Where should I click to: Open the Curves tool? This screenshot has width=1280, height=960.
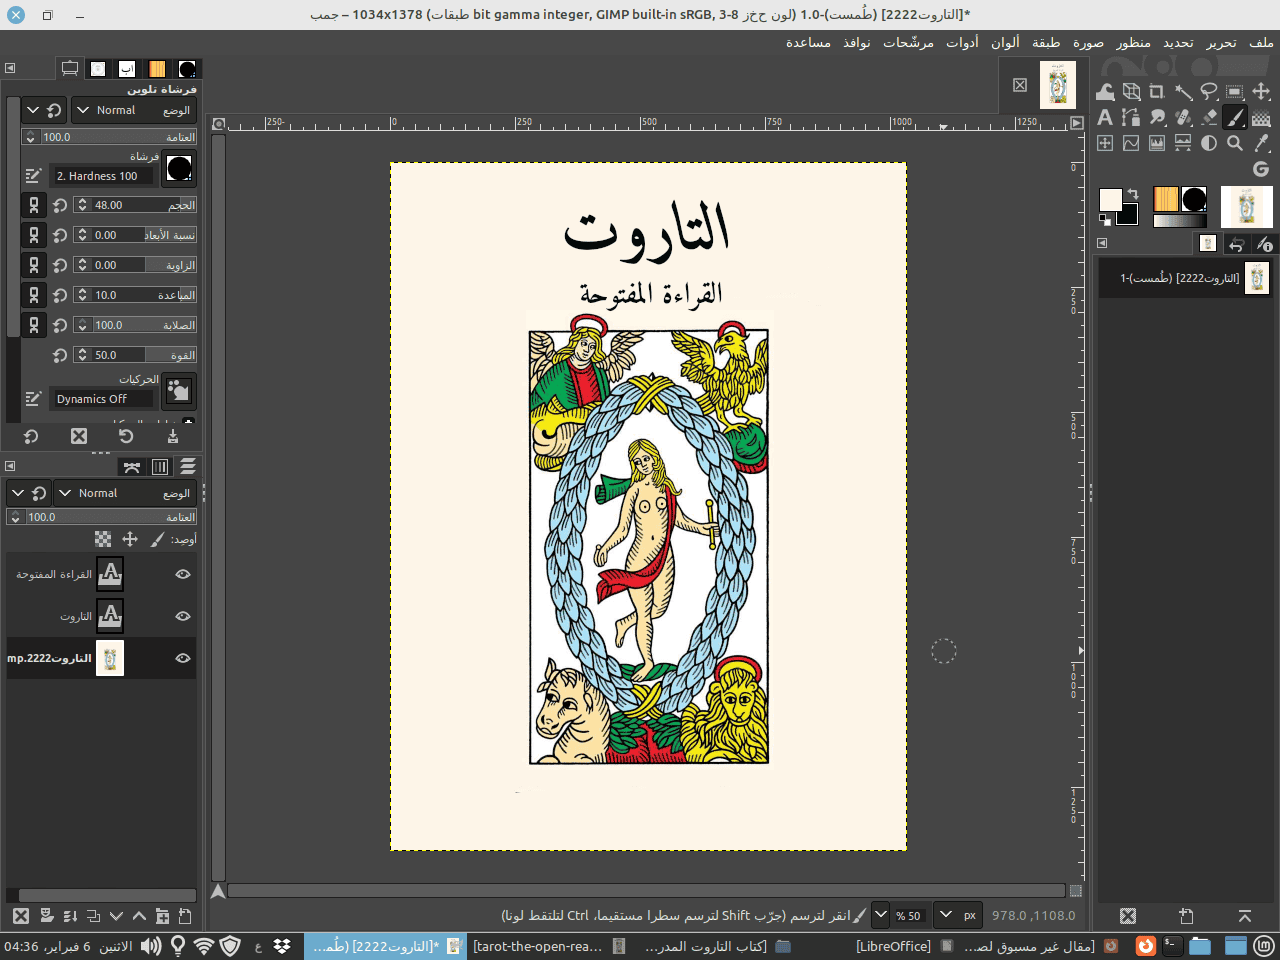pos(1131,143)
